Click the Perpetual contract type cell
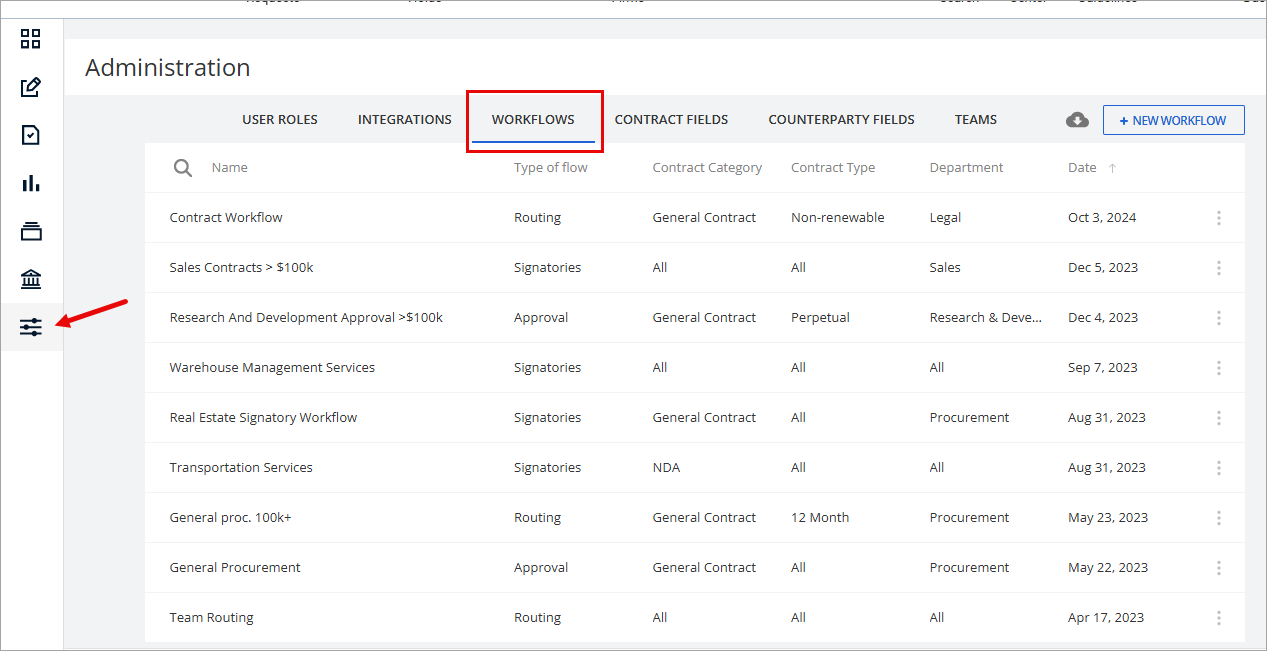 (820, 318)
